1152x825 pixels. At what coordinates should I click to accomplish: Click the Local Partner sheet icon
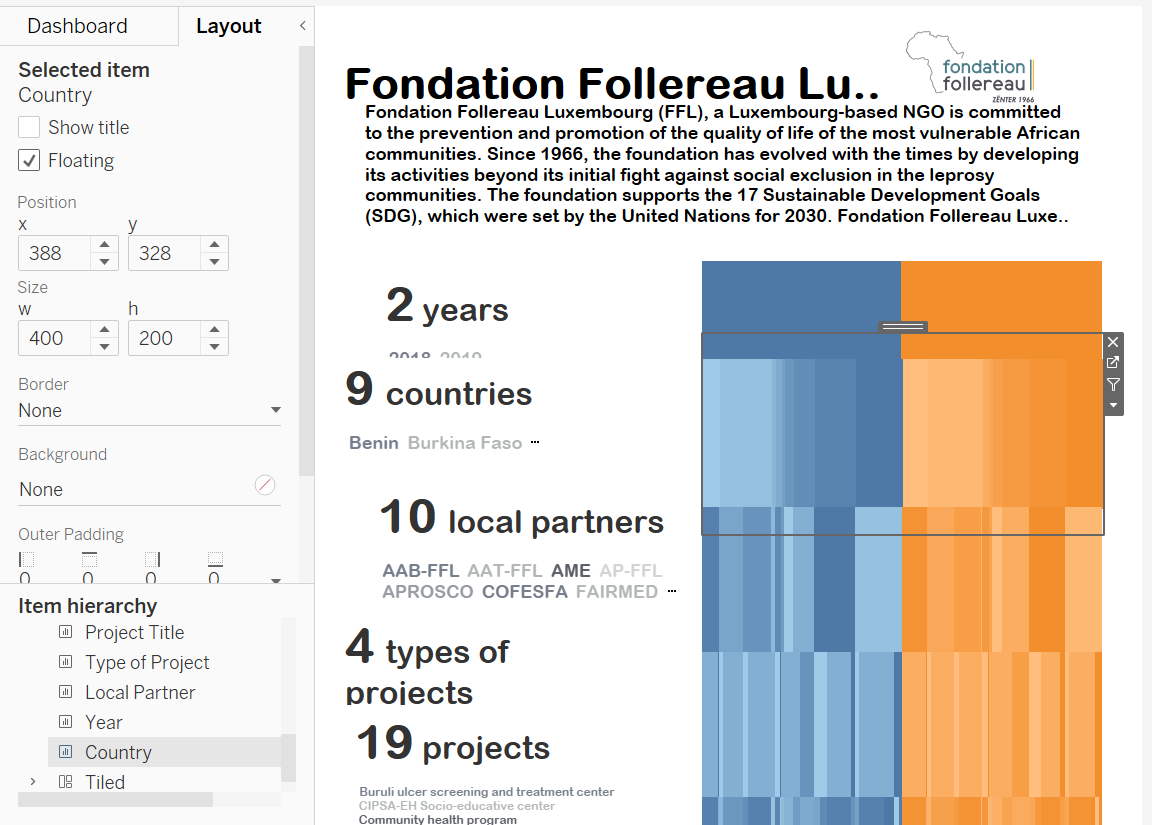(67, 692)
